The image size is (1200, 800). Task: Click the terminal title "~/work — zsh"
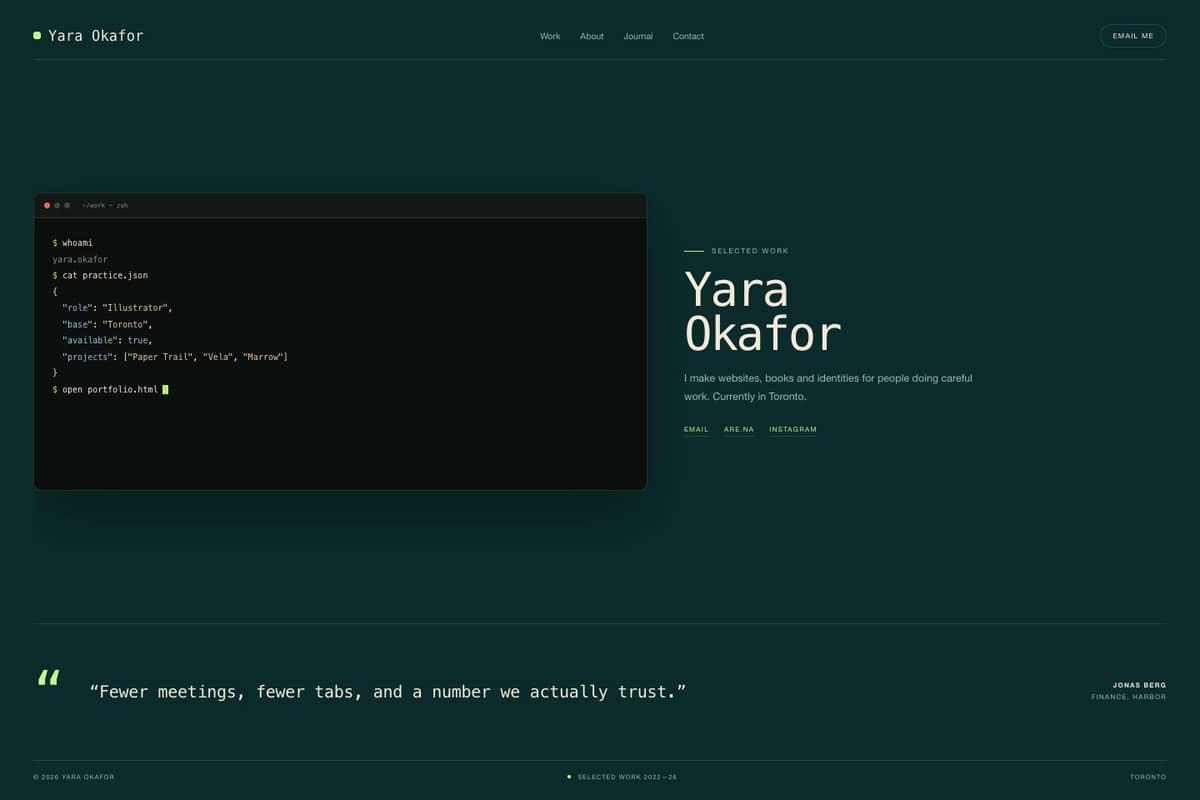coord(105,205)
